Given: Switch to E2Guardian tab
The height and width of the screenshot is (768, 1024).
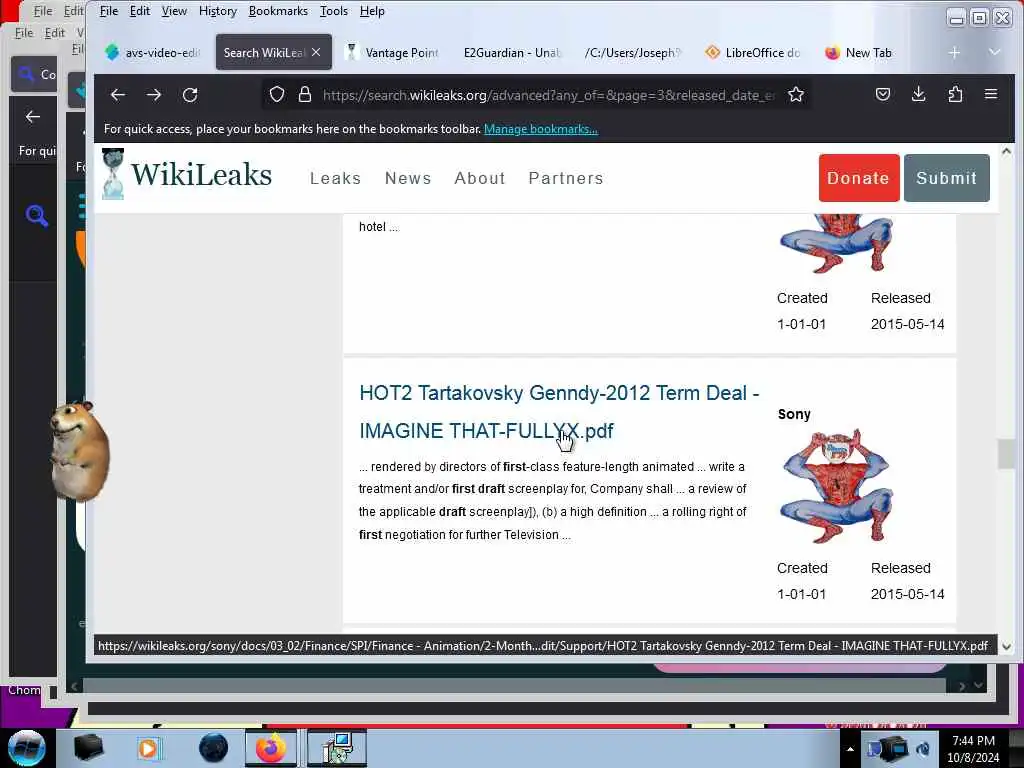Looking at the screenshot, I should [512, 53].
